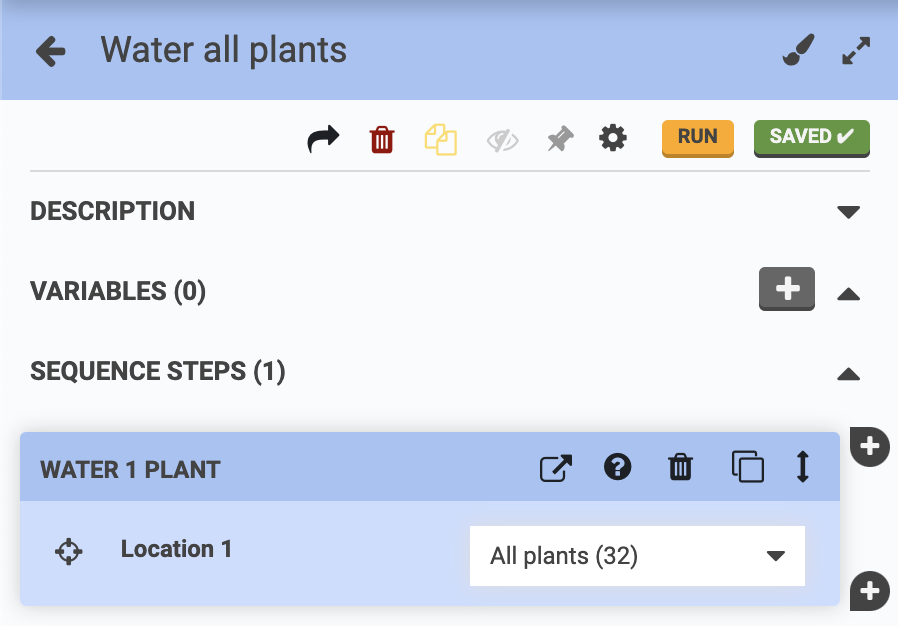Click the paintbrush color icon
The image size is (898, 626).
pos(798,50)
